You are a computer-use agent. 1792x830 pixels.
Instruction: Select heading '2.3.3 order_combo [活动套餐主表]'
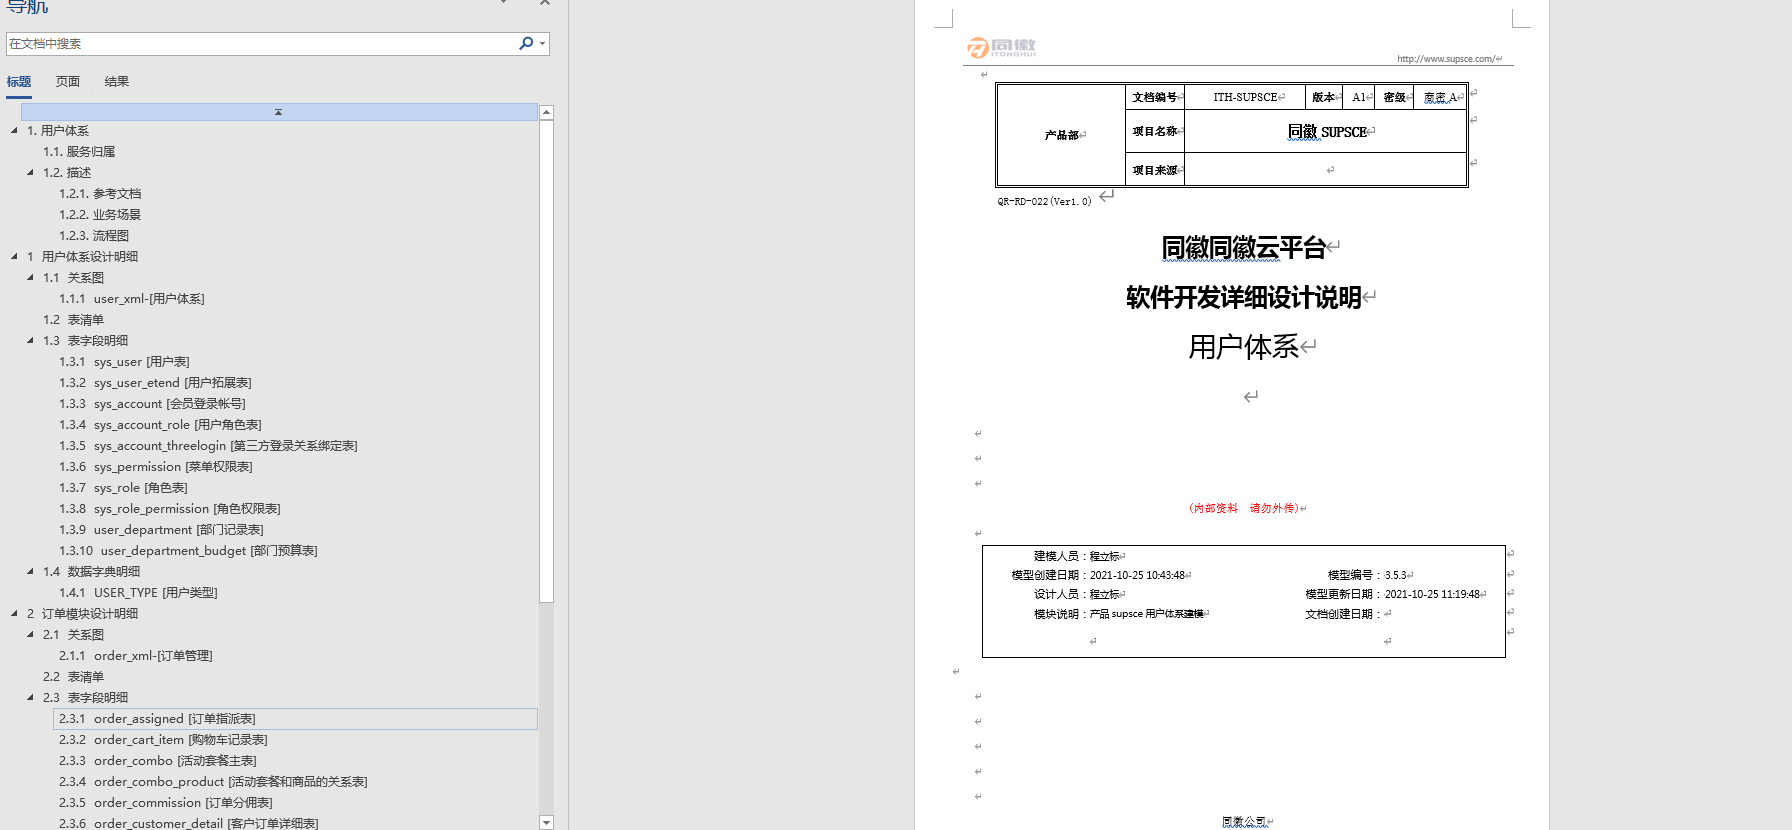pos(158,761)
